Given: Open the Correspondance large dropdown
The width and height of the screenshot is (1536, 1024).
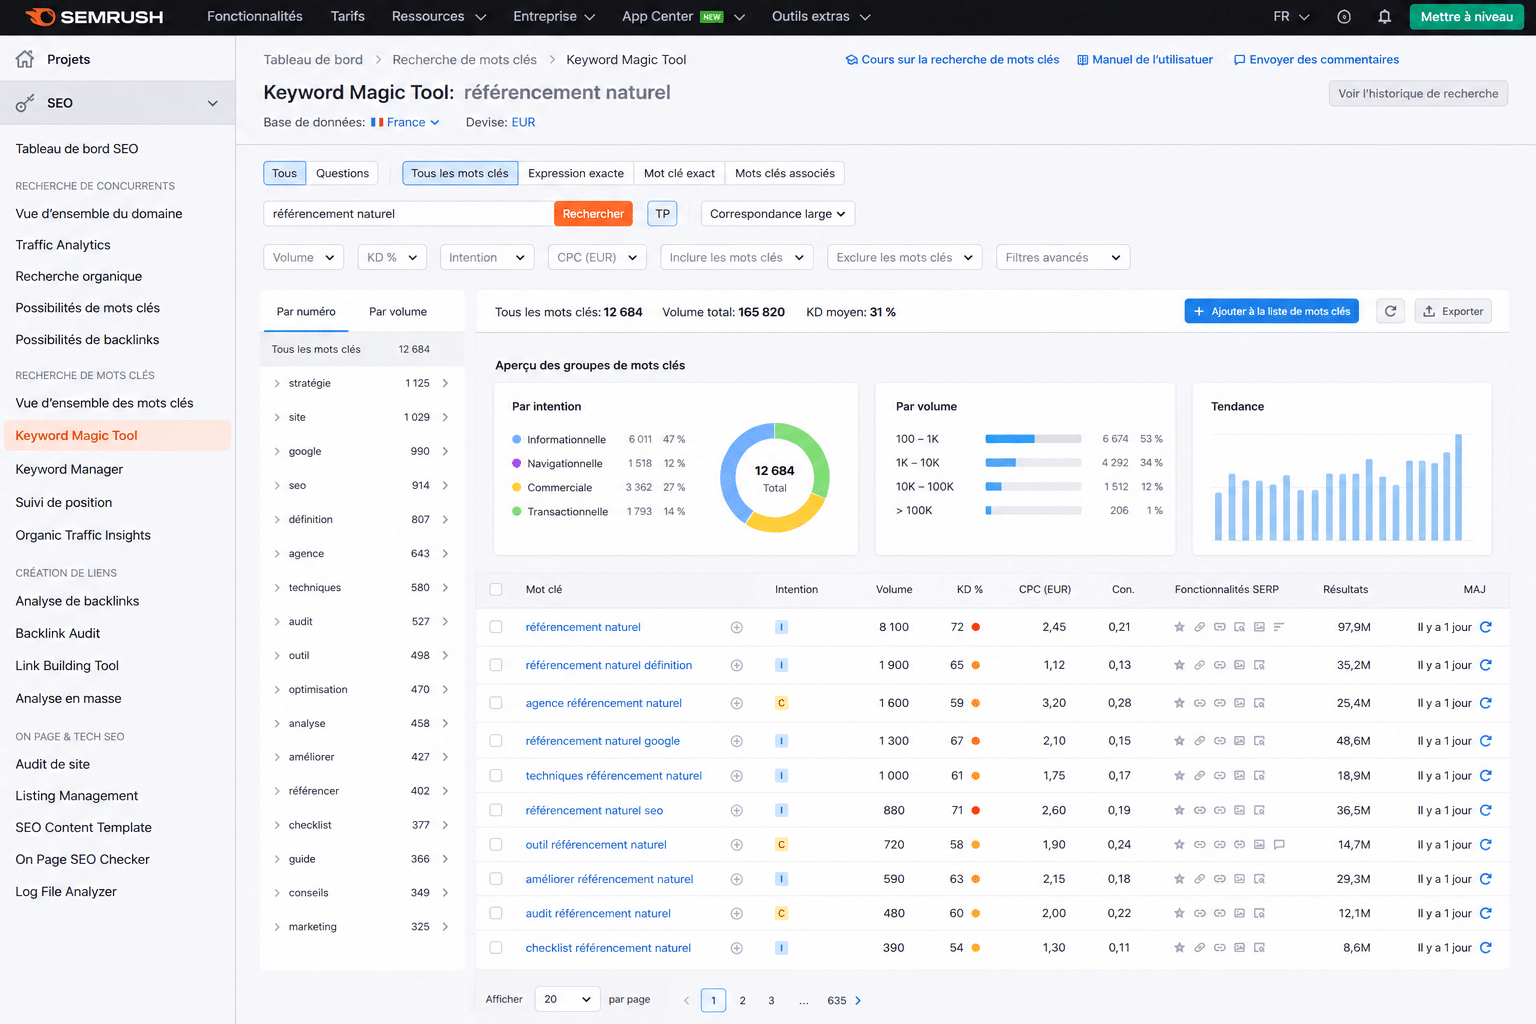Looking at the screenshot, I should [778, 214].
